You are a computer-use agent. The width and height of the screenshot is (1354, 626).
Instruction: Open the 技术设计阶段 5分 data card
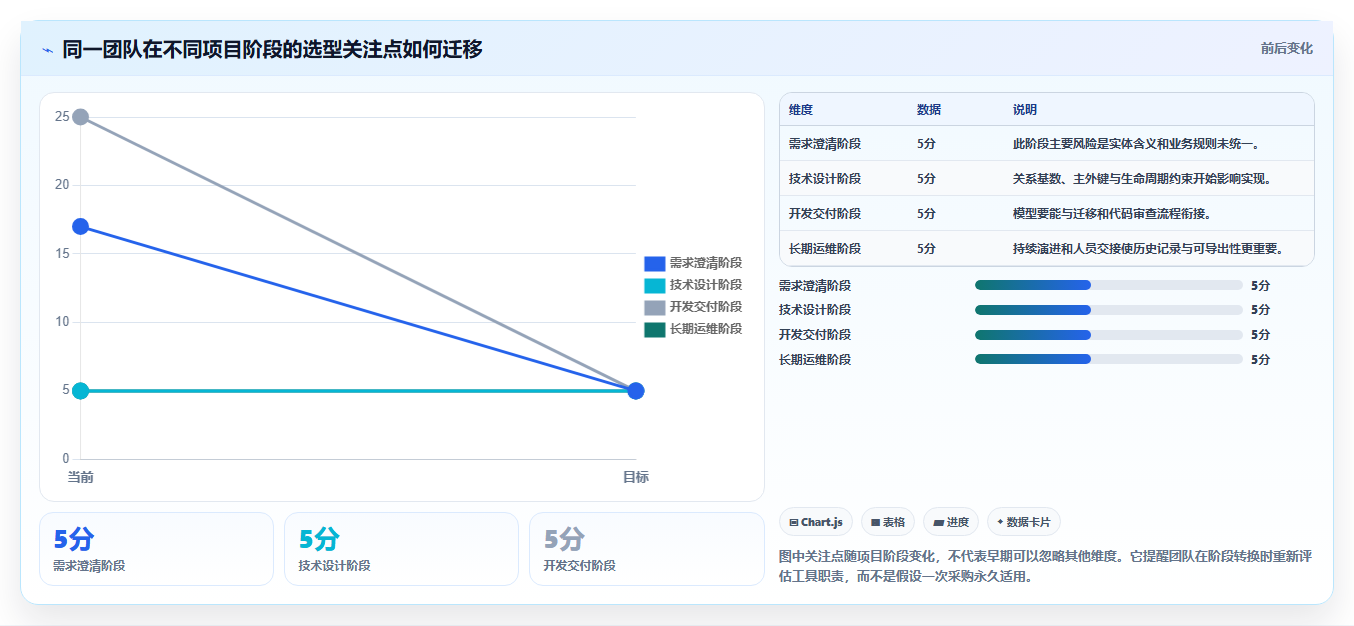click(401, 549)
